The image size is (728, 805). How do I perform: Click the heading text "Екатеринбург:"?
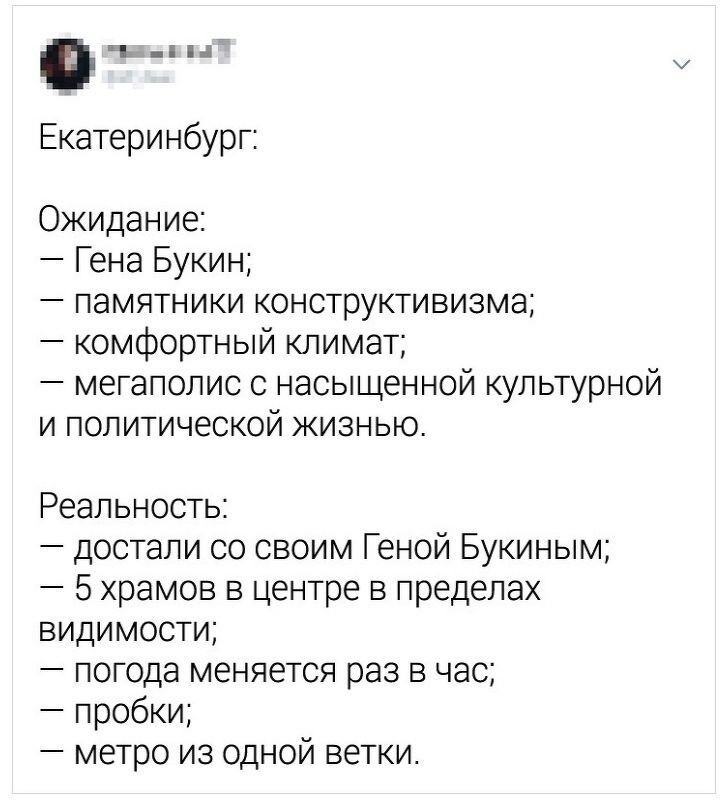148,134
